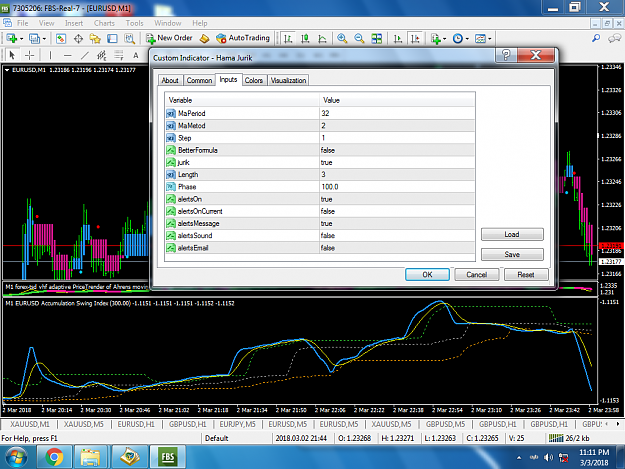625x469 pixels.
Task: Open the Profiles toolbar icon
Action: [34, 38]
